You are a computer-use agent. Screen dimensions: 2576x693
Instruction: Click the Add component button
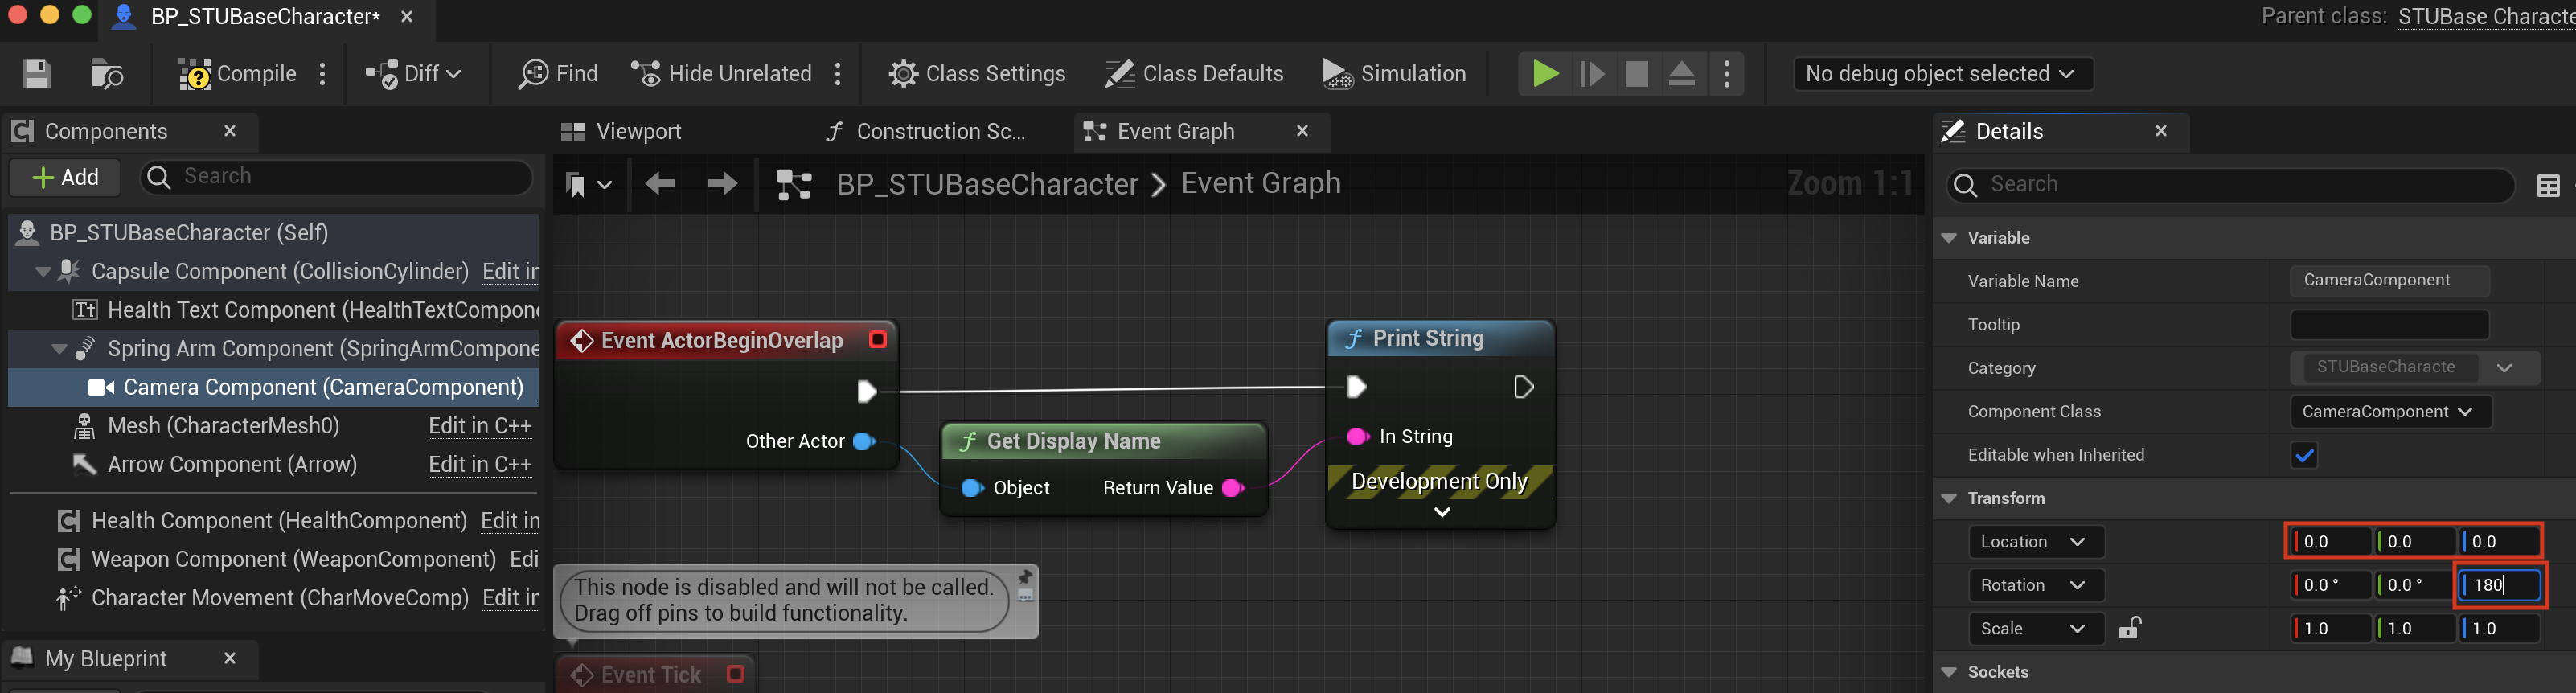click(65, 178)
